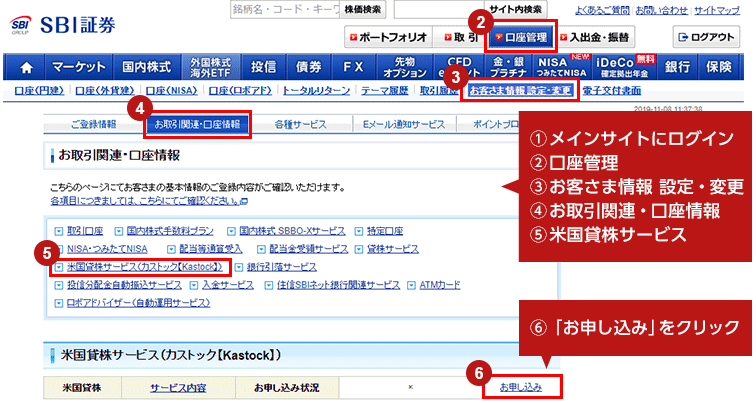
Task: Open the サイトマップ link
Action: tap(717, 10)
